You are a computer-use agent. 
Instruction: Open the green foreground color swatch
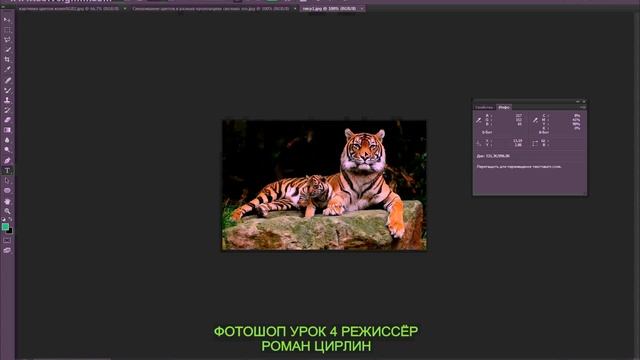point(5,227)
